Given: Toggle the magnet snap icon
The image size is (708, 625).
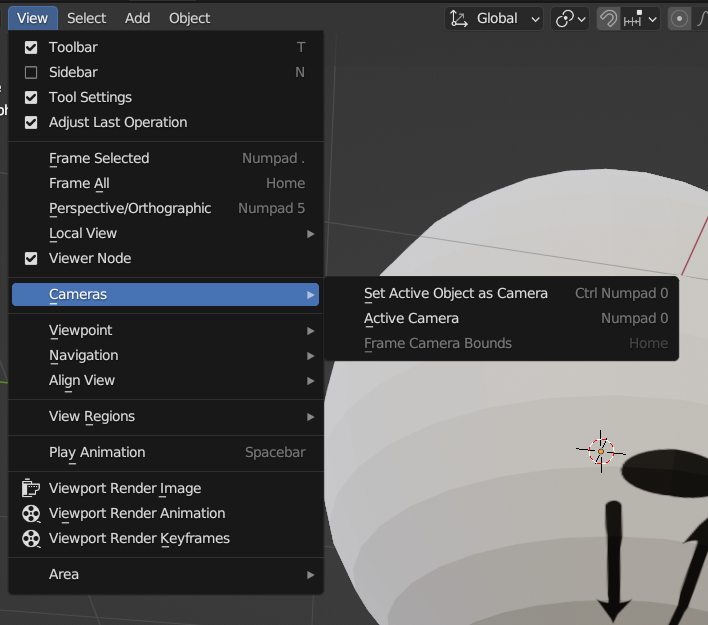Looking at the screenshot, I should pos(607,18).
